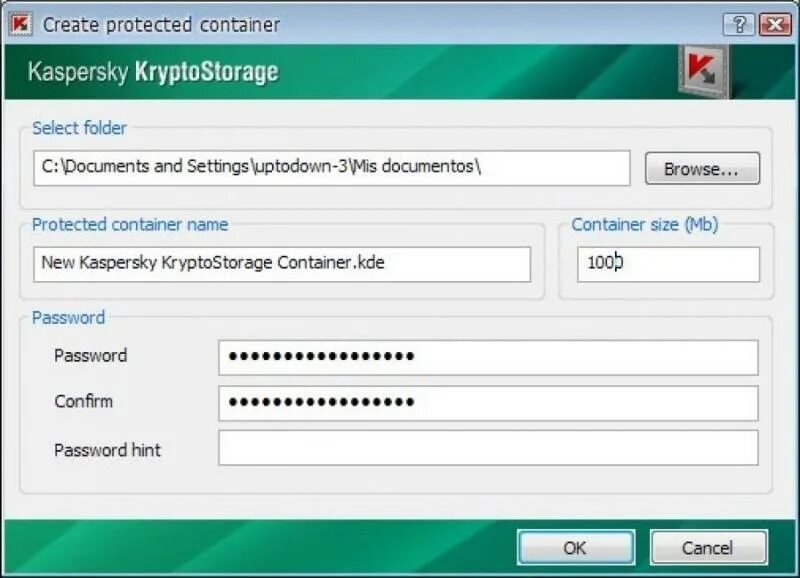Click the Select folder path field

332,168
